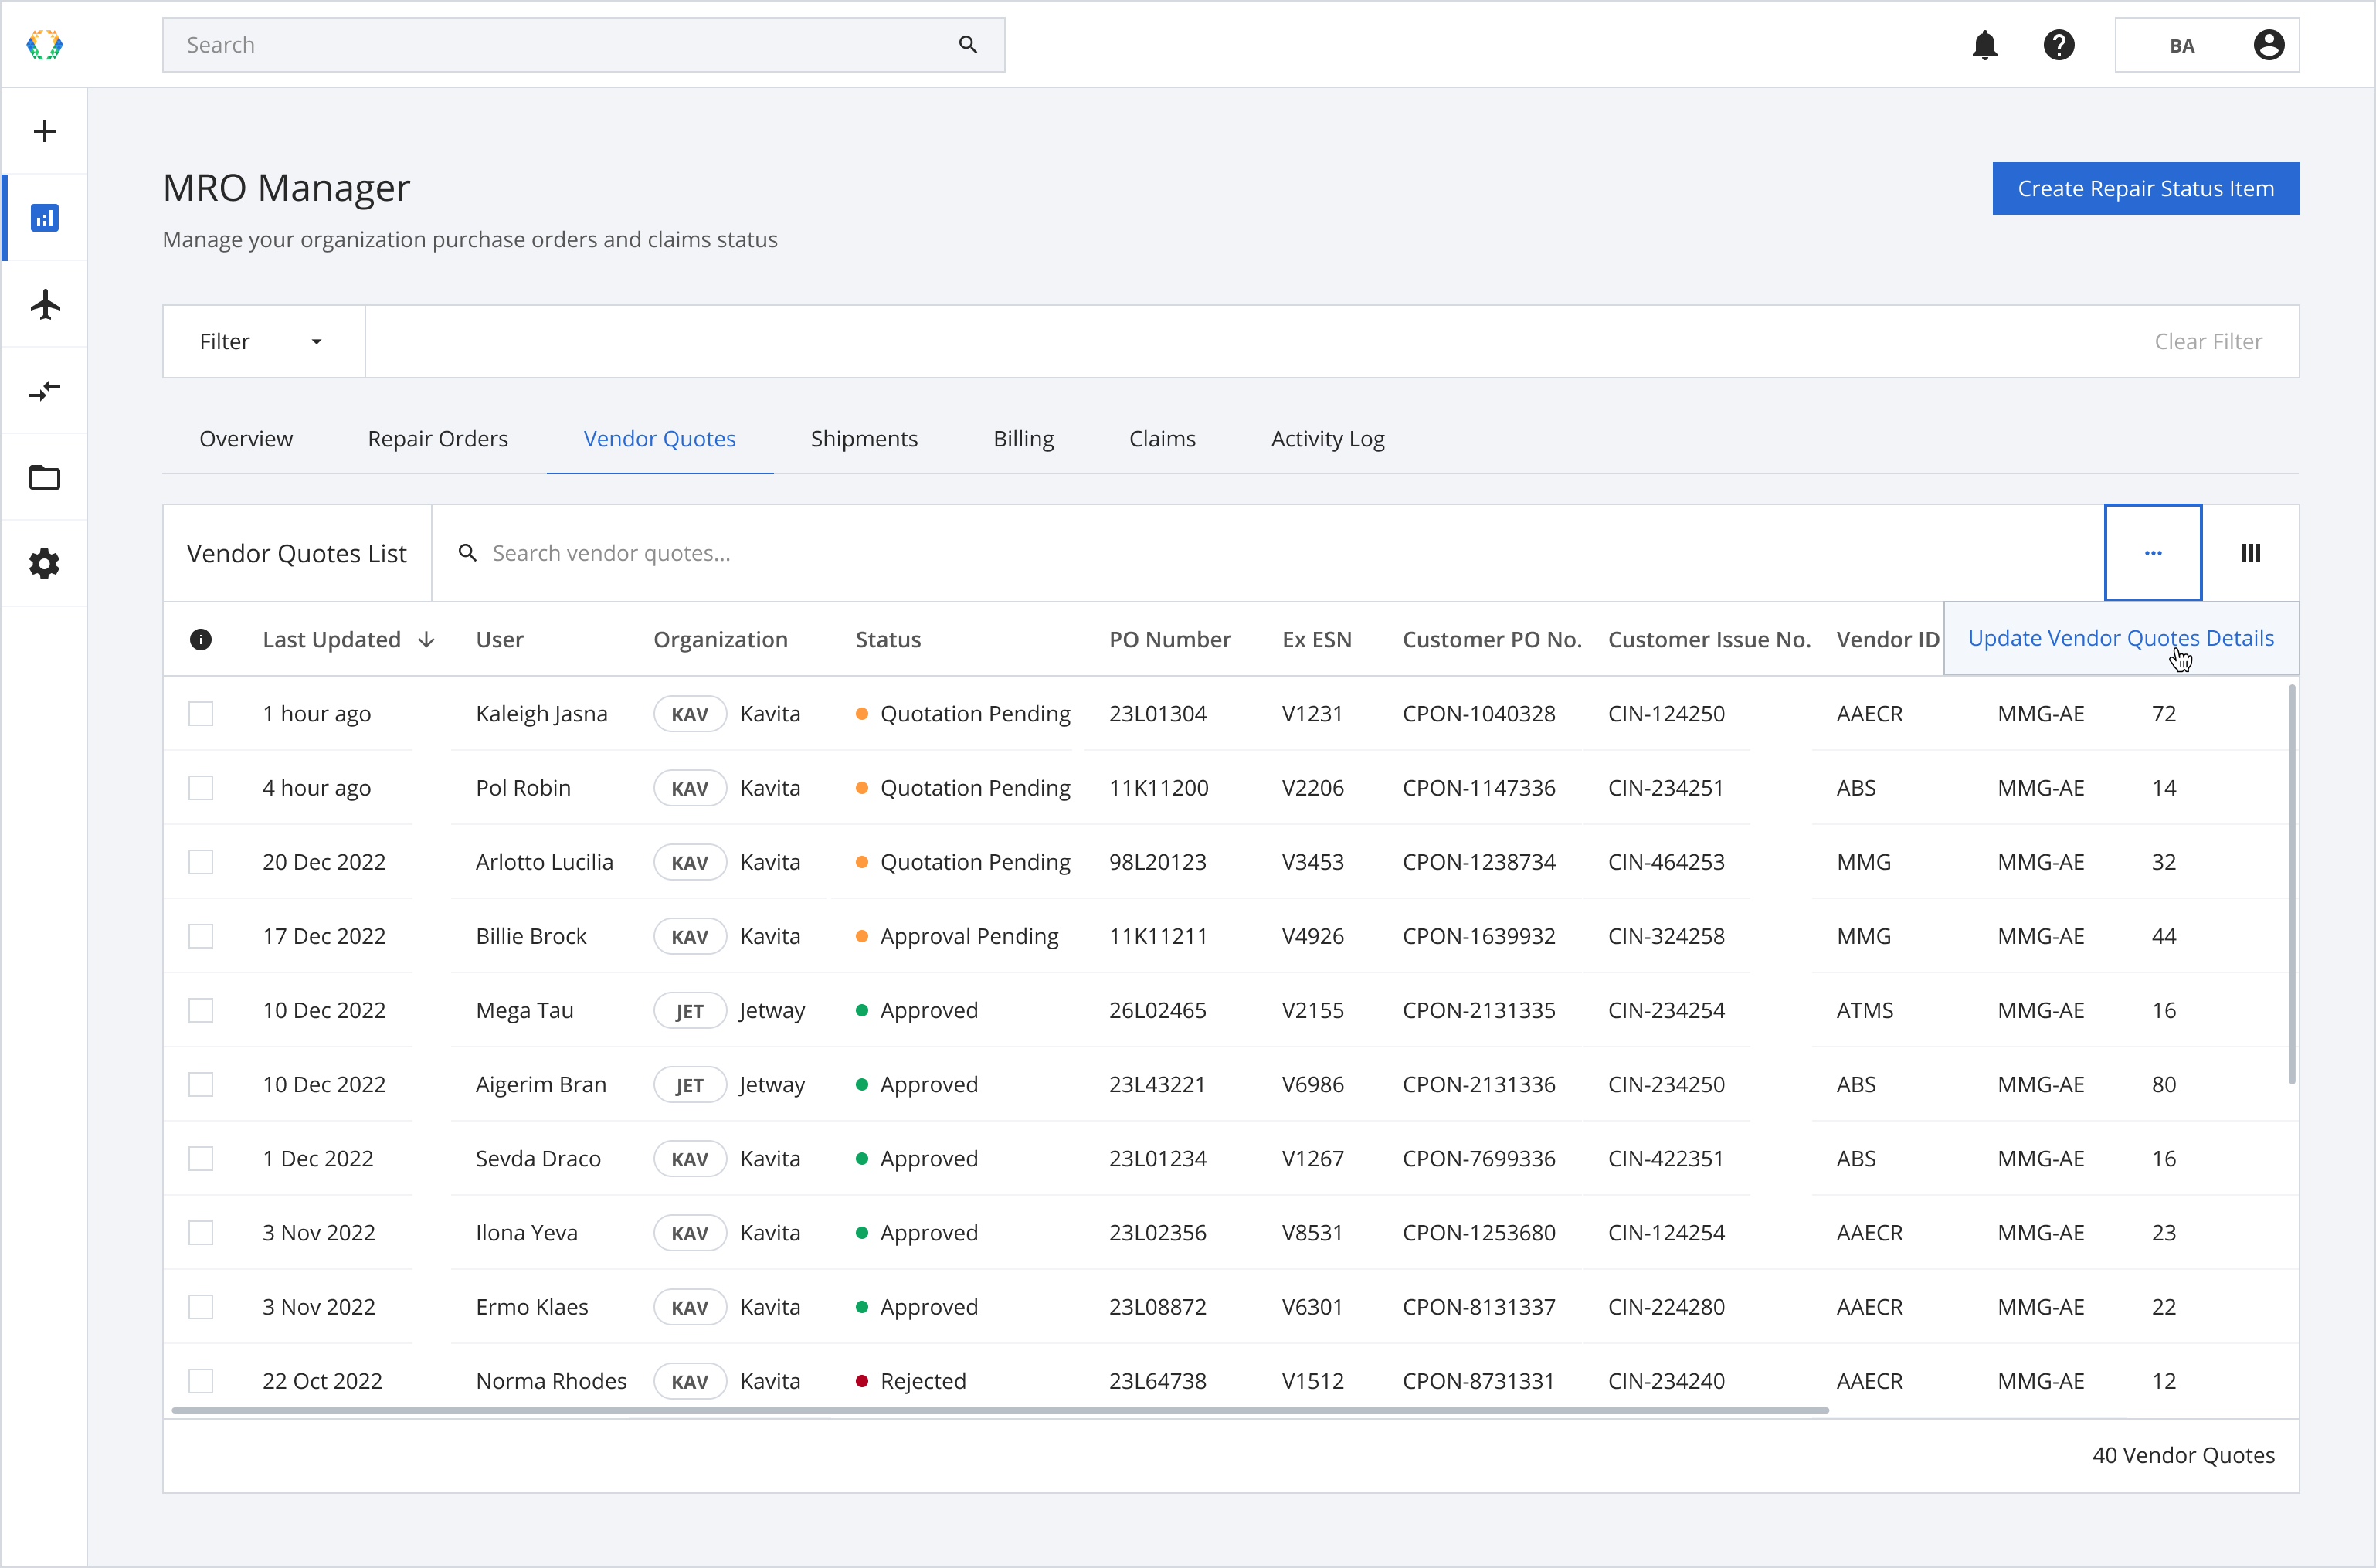Screen dimensions: 2376x1568
Task: Check the Billie Brock row checkbox
Action: (x=200, y=936)
